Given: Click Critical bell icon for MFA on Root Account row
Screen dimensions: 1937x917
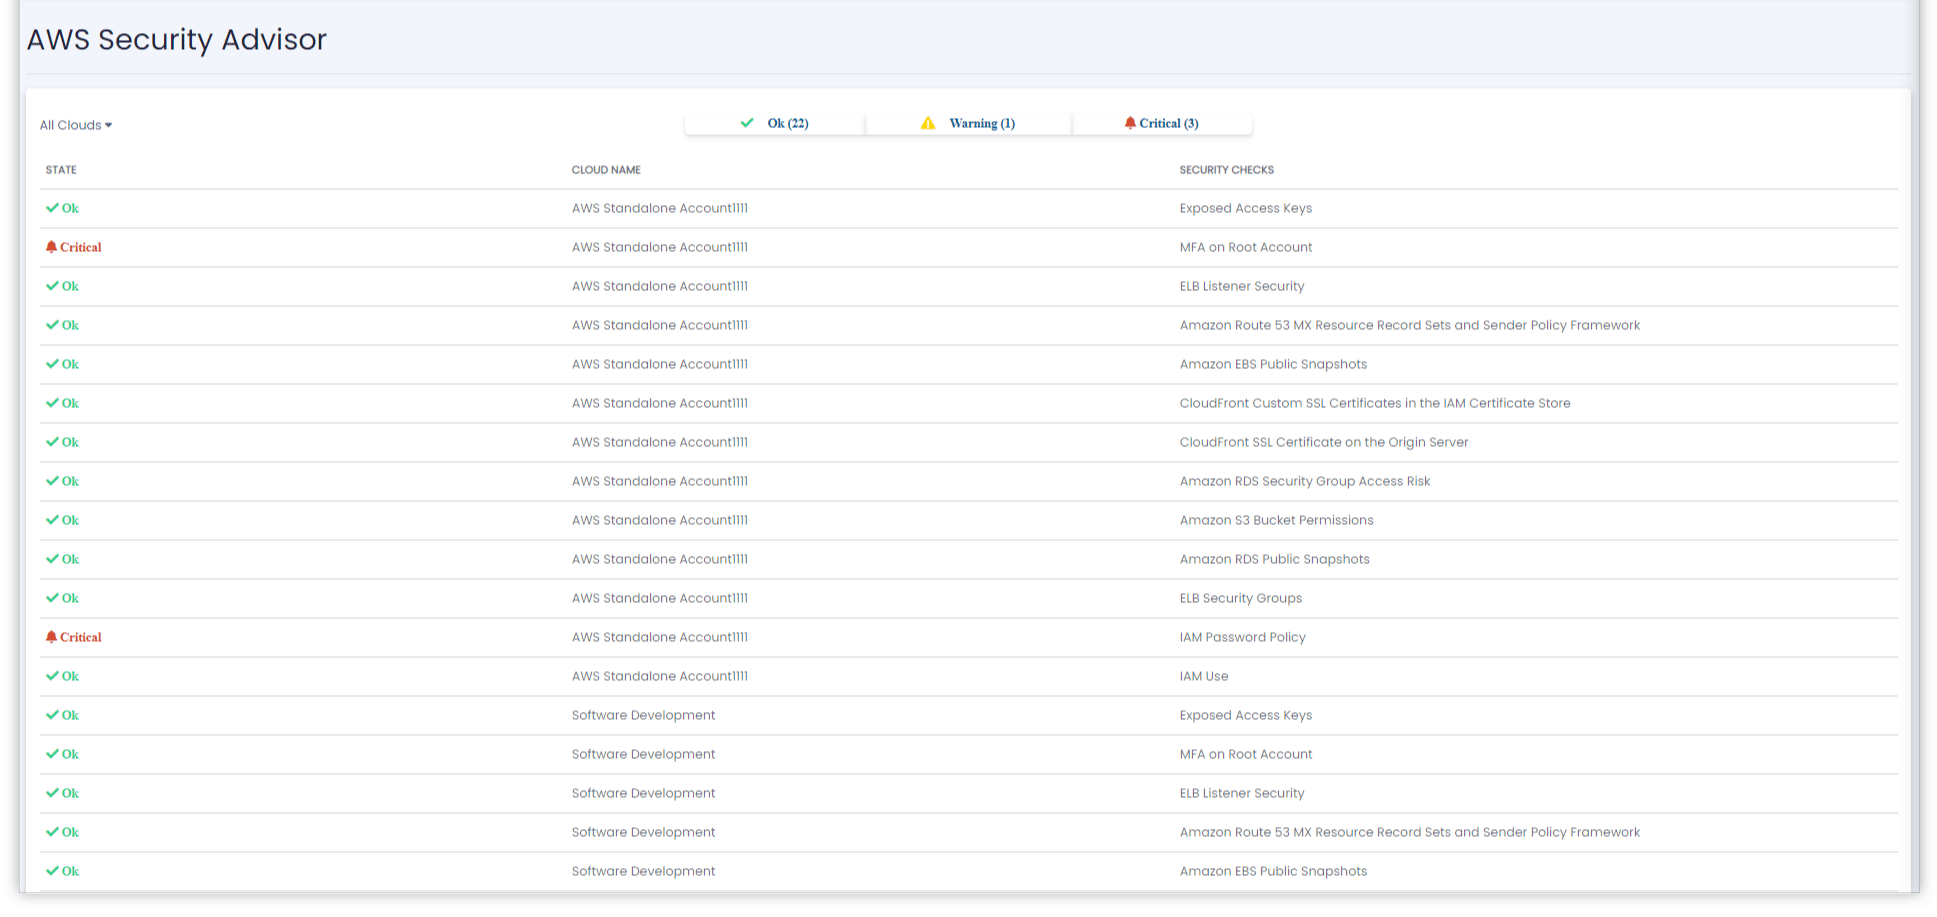Looking at the screenshot, I should click(51, 247).
